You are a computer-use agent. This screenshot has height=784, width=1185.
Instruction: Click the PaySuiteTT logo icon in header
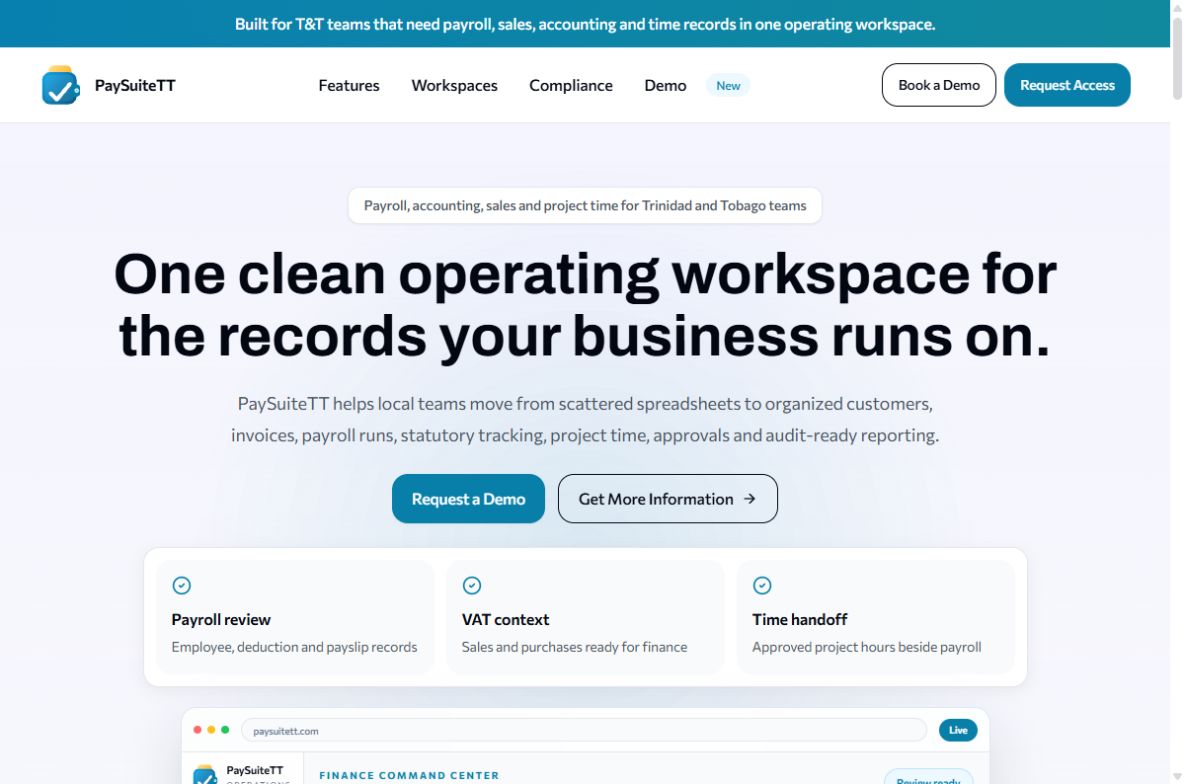60,85
